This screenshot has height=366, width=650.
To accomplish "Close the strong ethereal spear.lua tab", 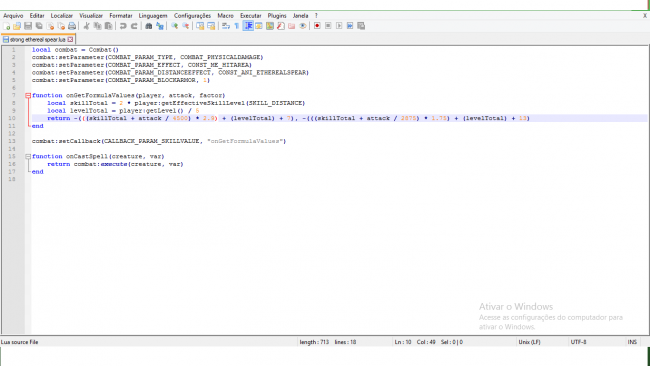I will [x=70, y=39].
